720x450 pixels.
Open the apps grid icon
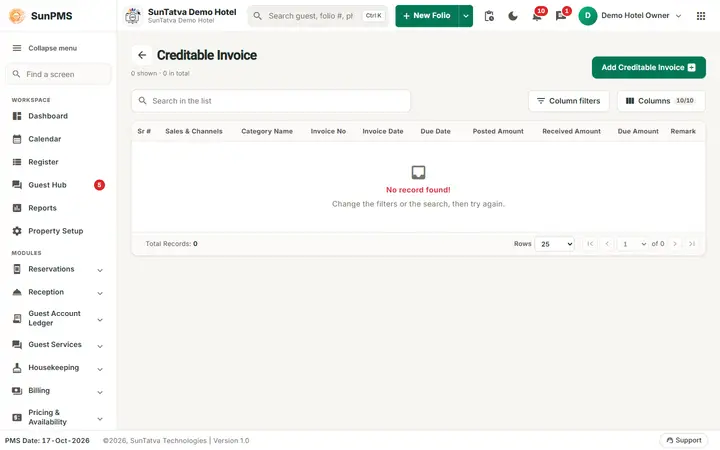click(701, 16)
